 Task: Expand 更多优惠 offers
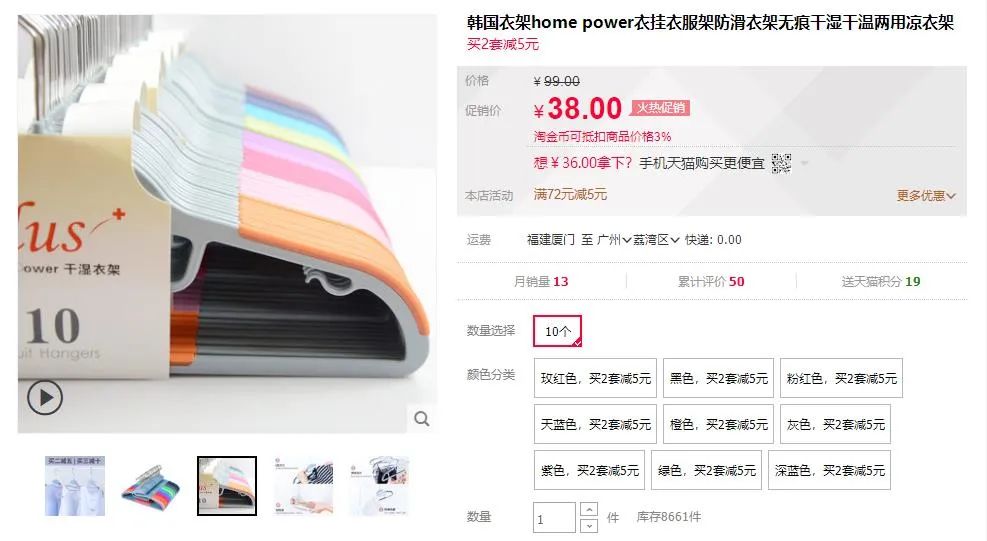pyautogui.click(x=926, y=196)
